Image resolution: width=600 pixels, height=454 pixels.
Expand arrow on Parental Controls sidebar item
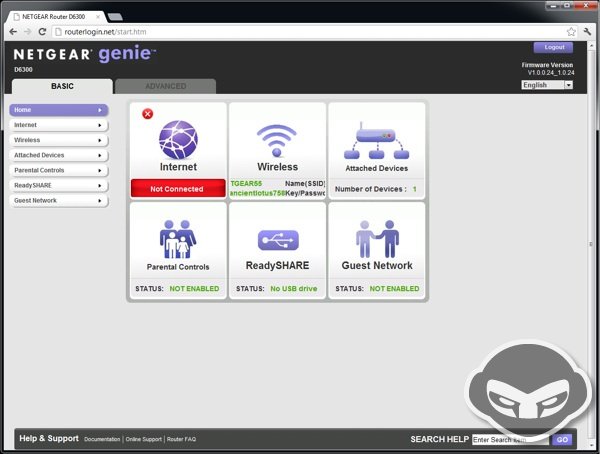tap(100, 170)
